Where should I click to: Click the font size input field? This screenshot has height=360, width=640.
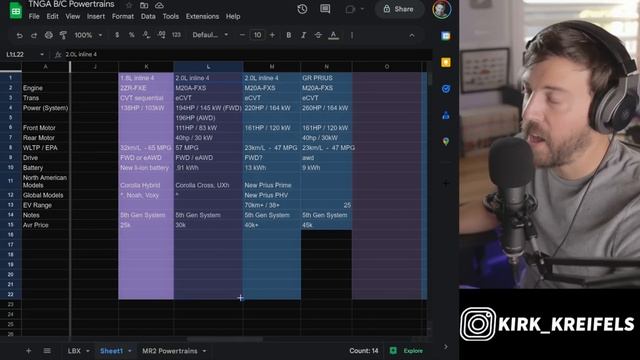point(258,36)
